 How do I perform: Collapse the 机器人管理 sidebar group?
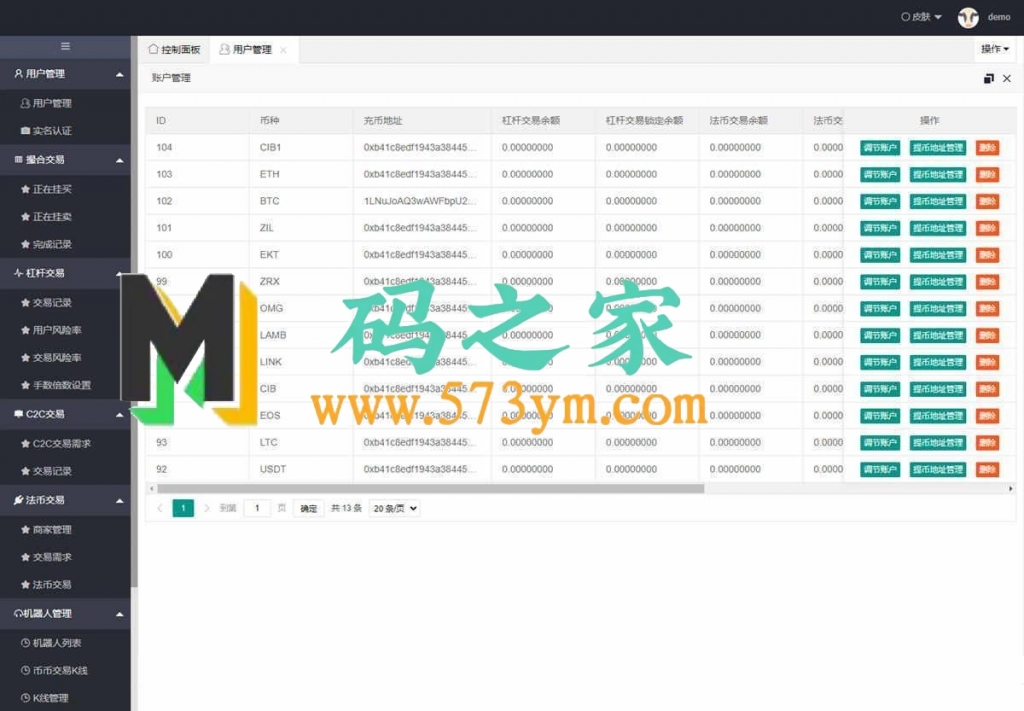coord(120,614)
